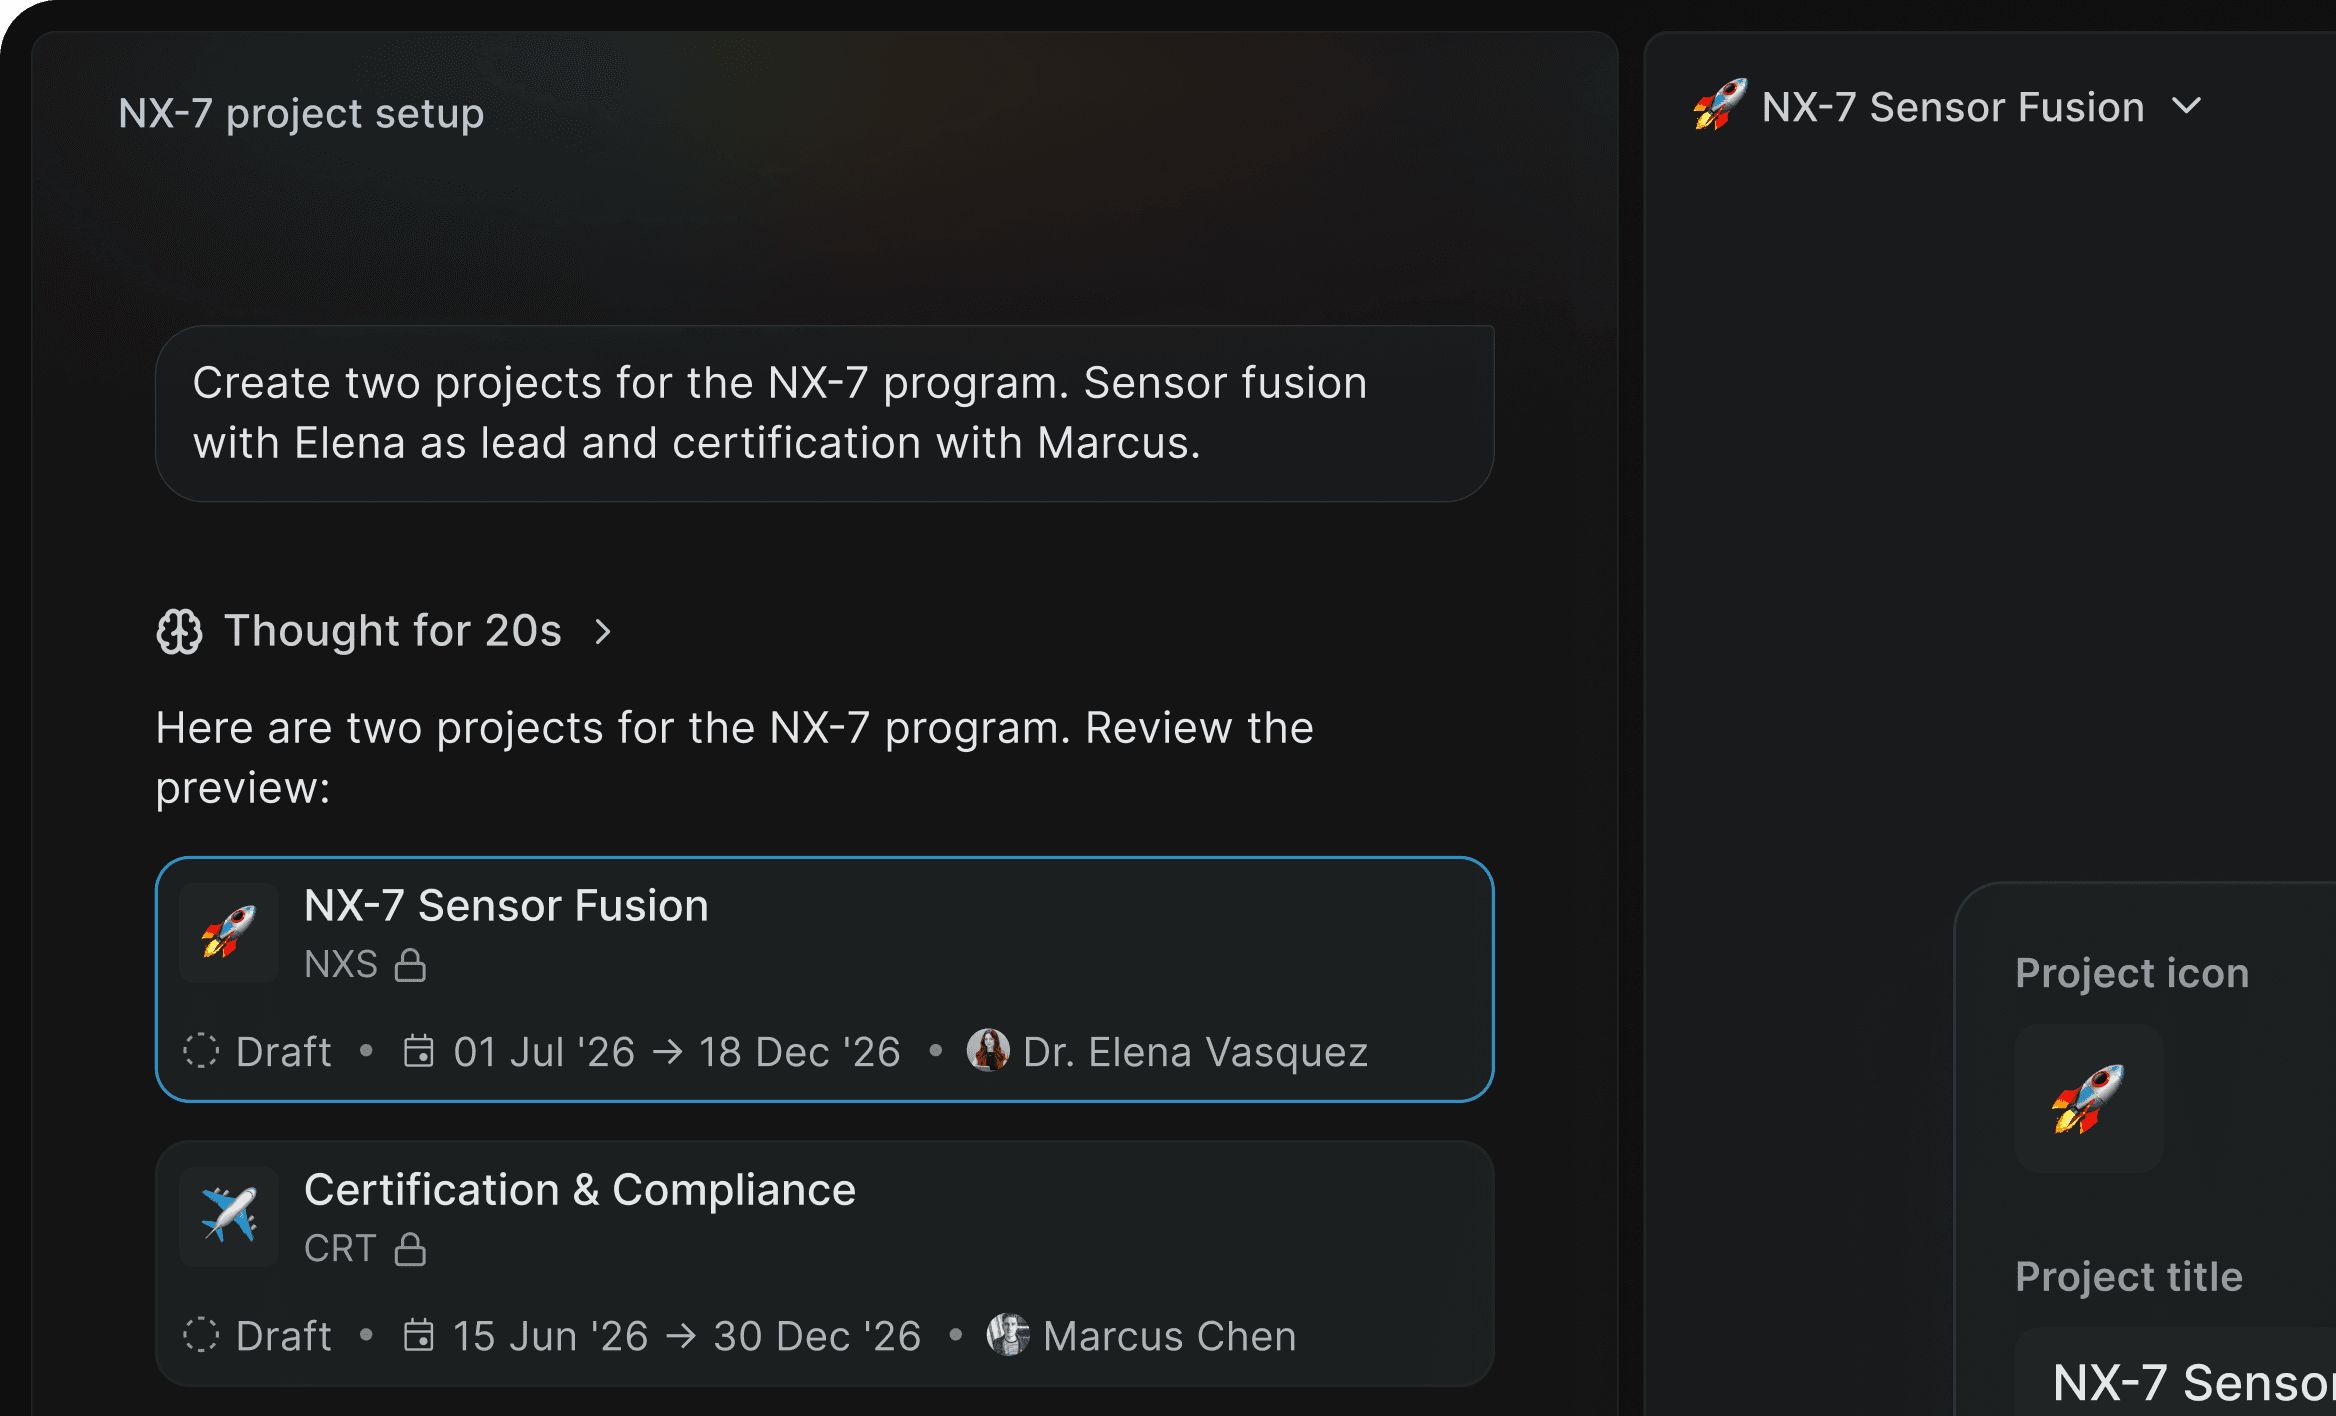Click the rocket icon on the Sensor Fusion card
2336x1416 pixels.
(229, 932)
